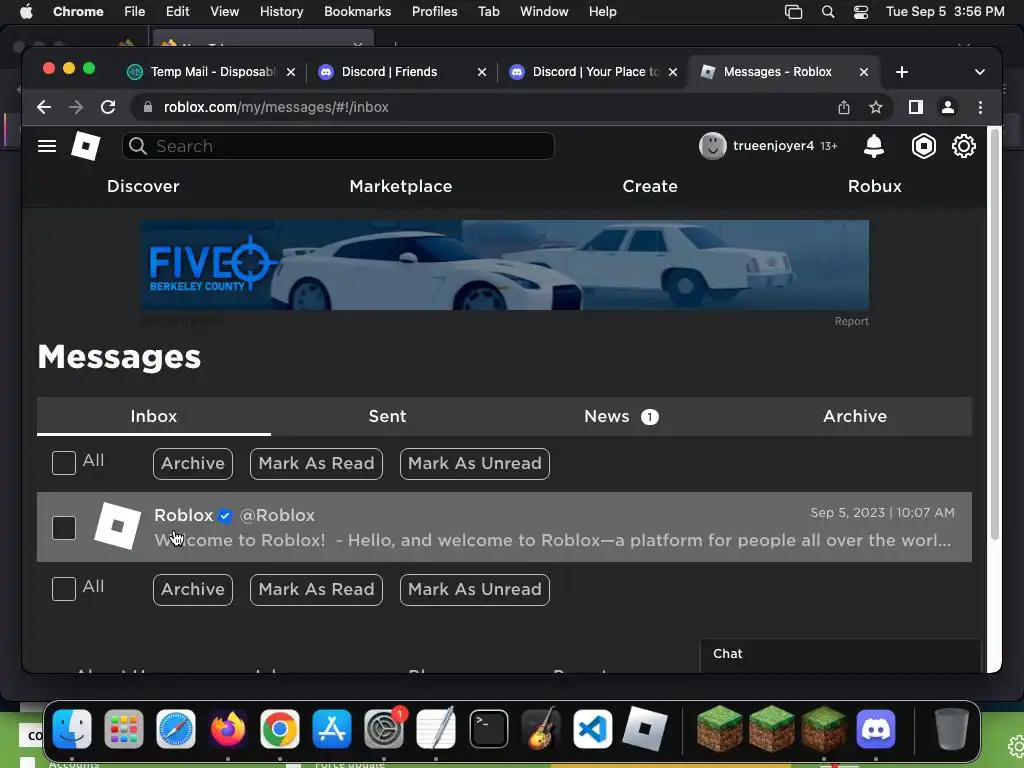Open the Chrome History menu
1024x768 pixels.
(281, 12)
